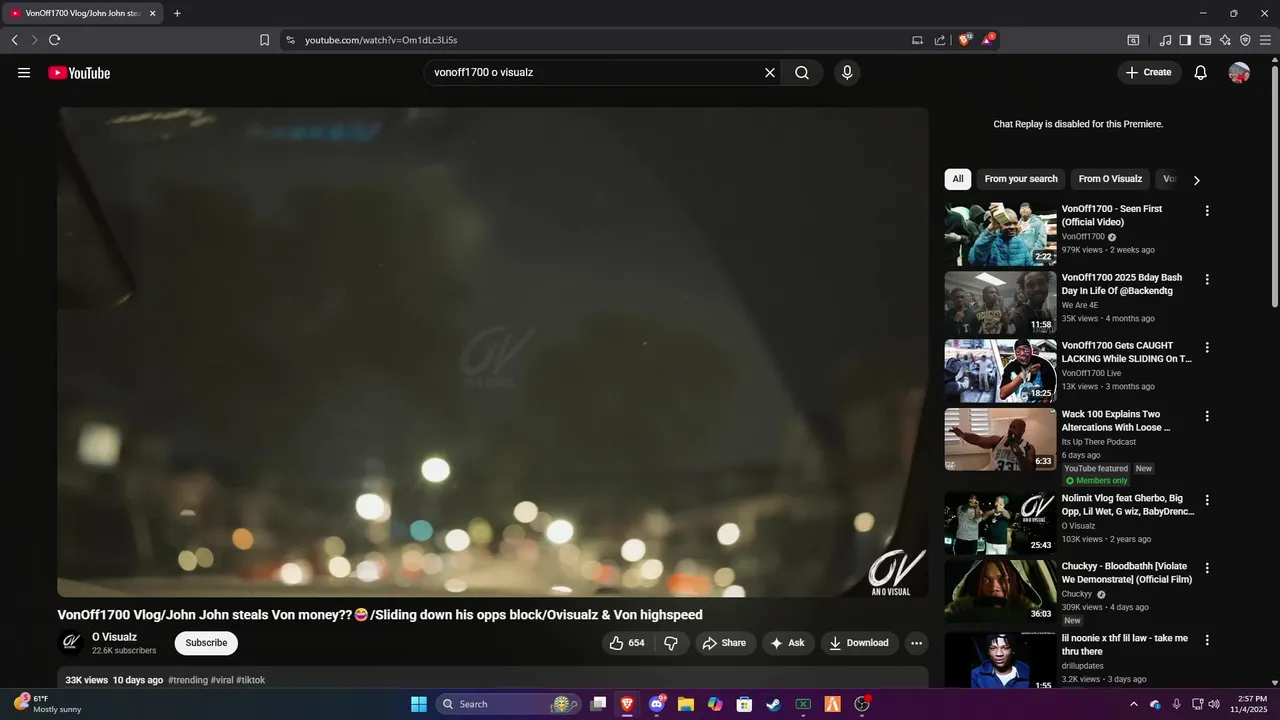This screenshot has width=1280, height=720.
Task: Open the O Visualz channel avatar
Action: tap(71, 643)
